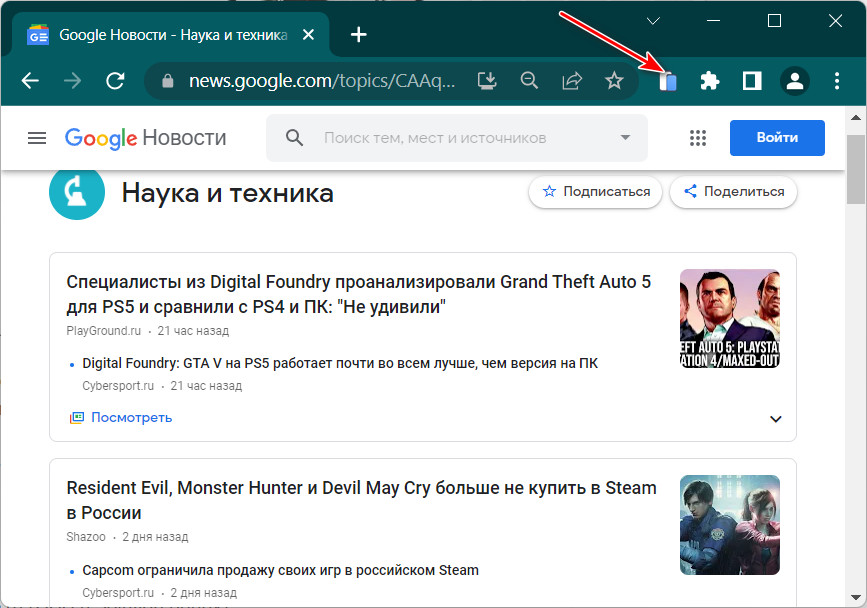
Task: Click Посмотреть full coverage link
Action: [121, 417]
